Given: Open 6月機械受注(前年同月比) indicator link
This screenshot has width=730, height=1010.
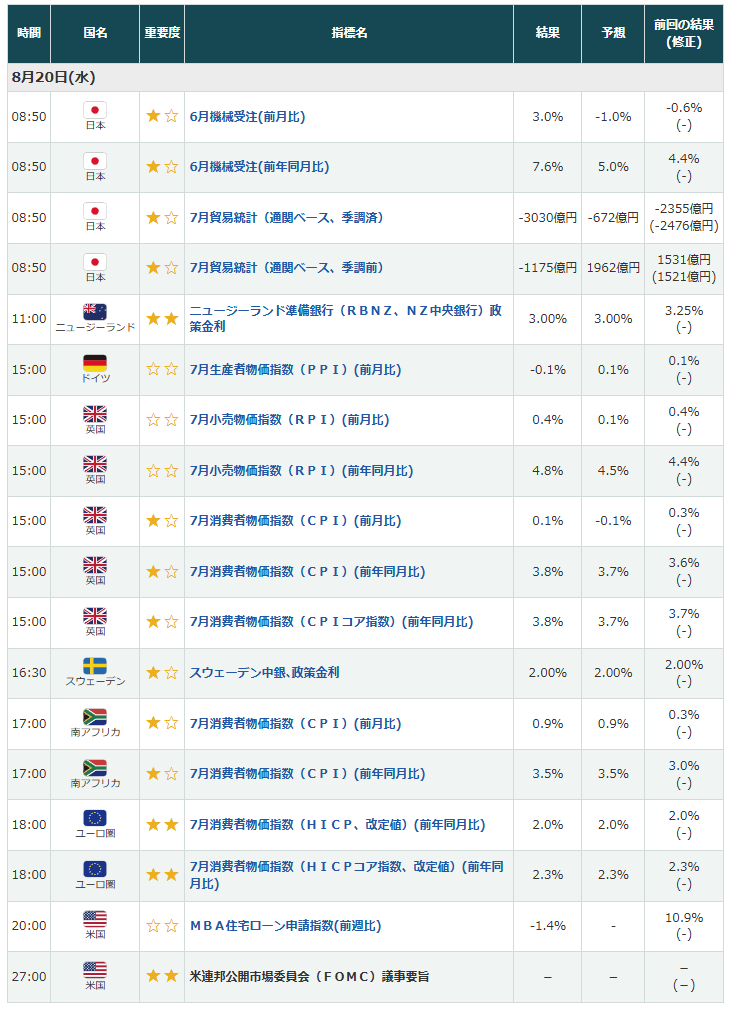Looking at the screenshot, I should tap(259, 167).
